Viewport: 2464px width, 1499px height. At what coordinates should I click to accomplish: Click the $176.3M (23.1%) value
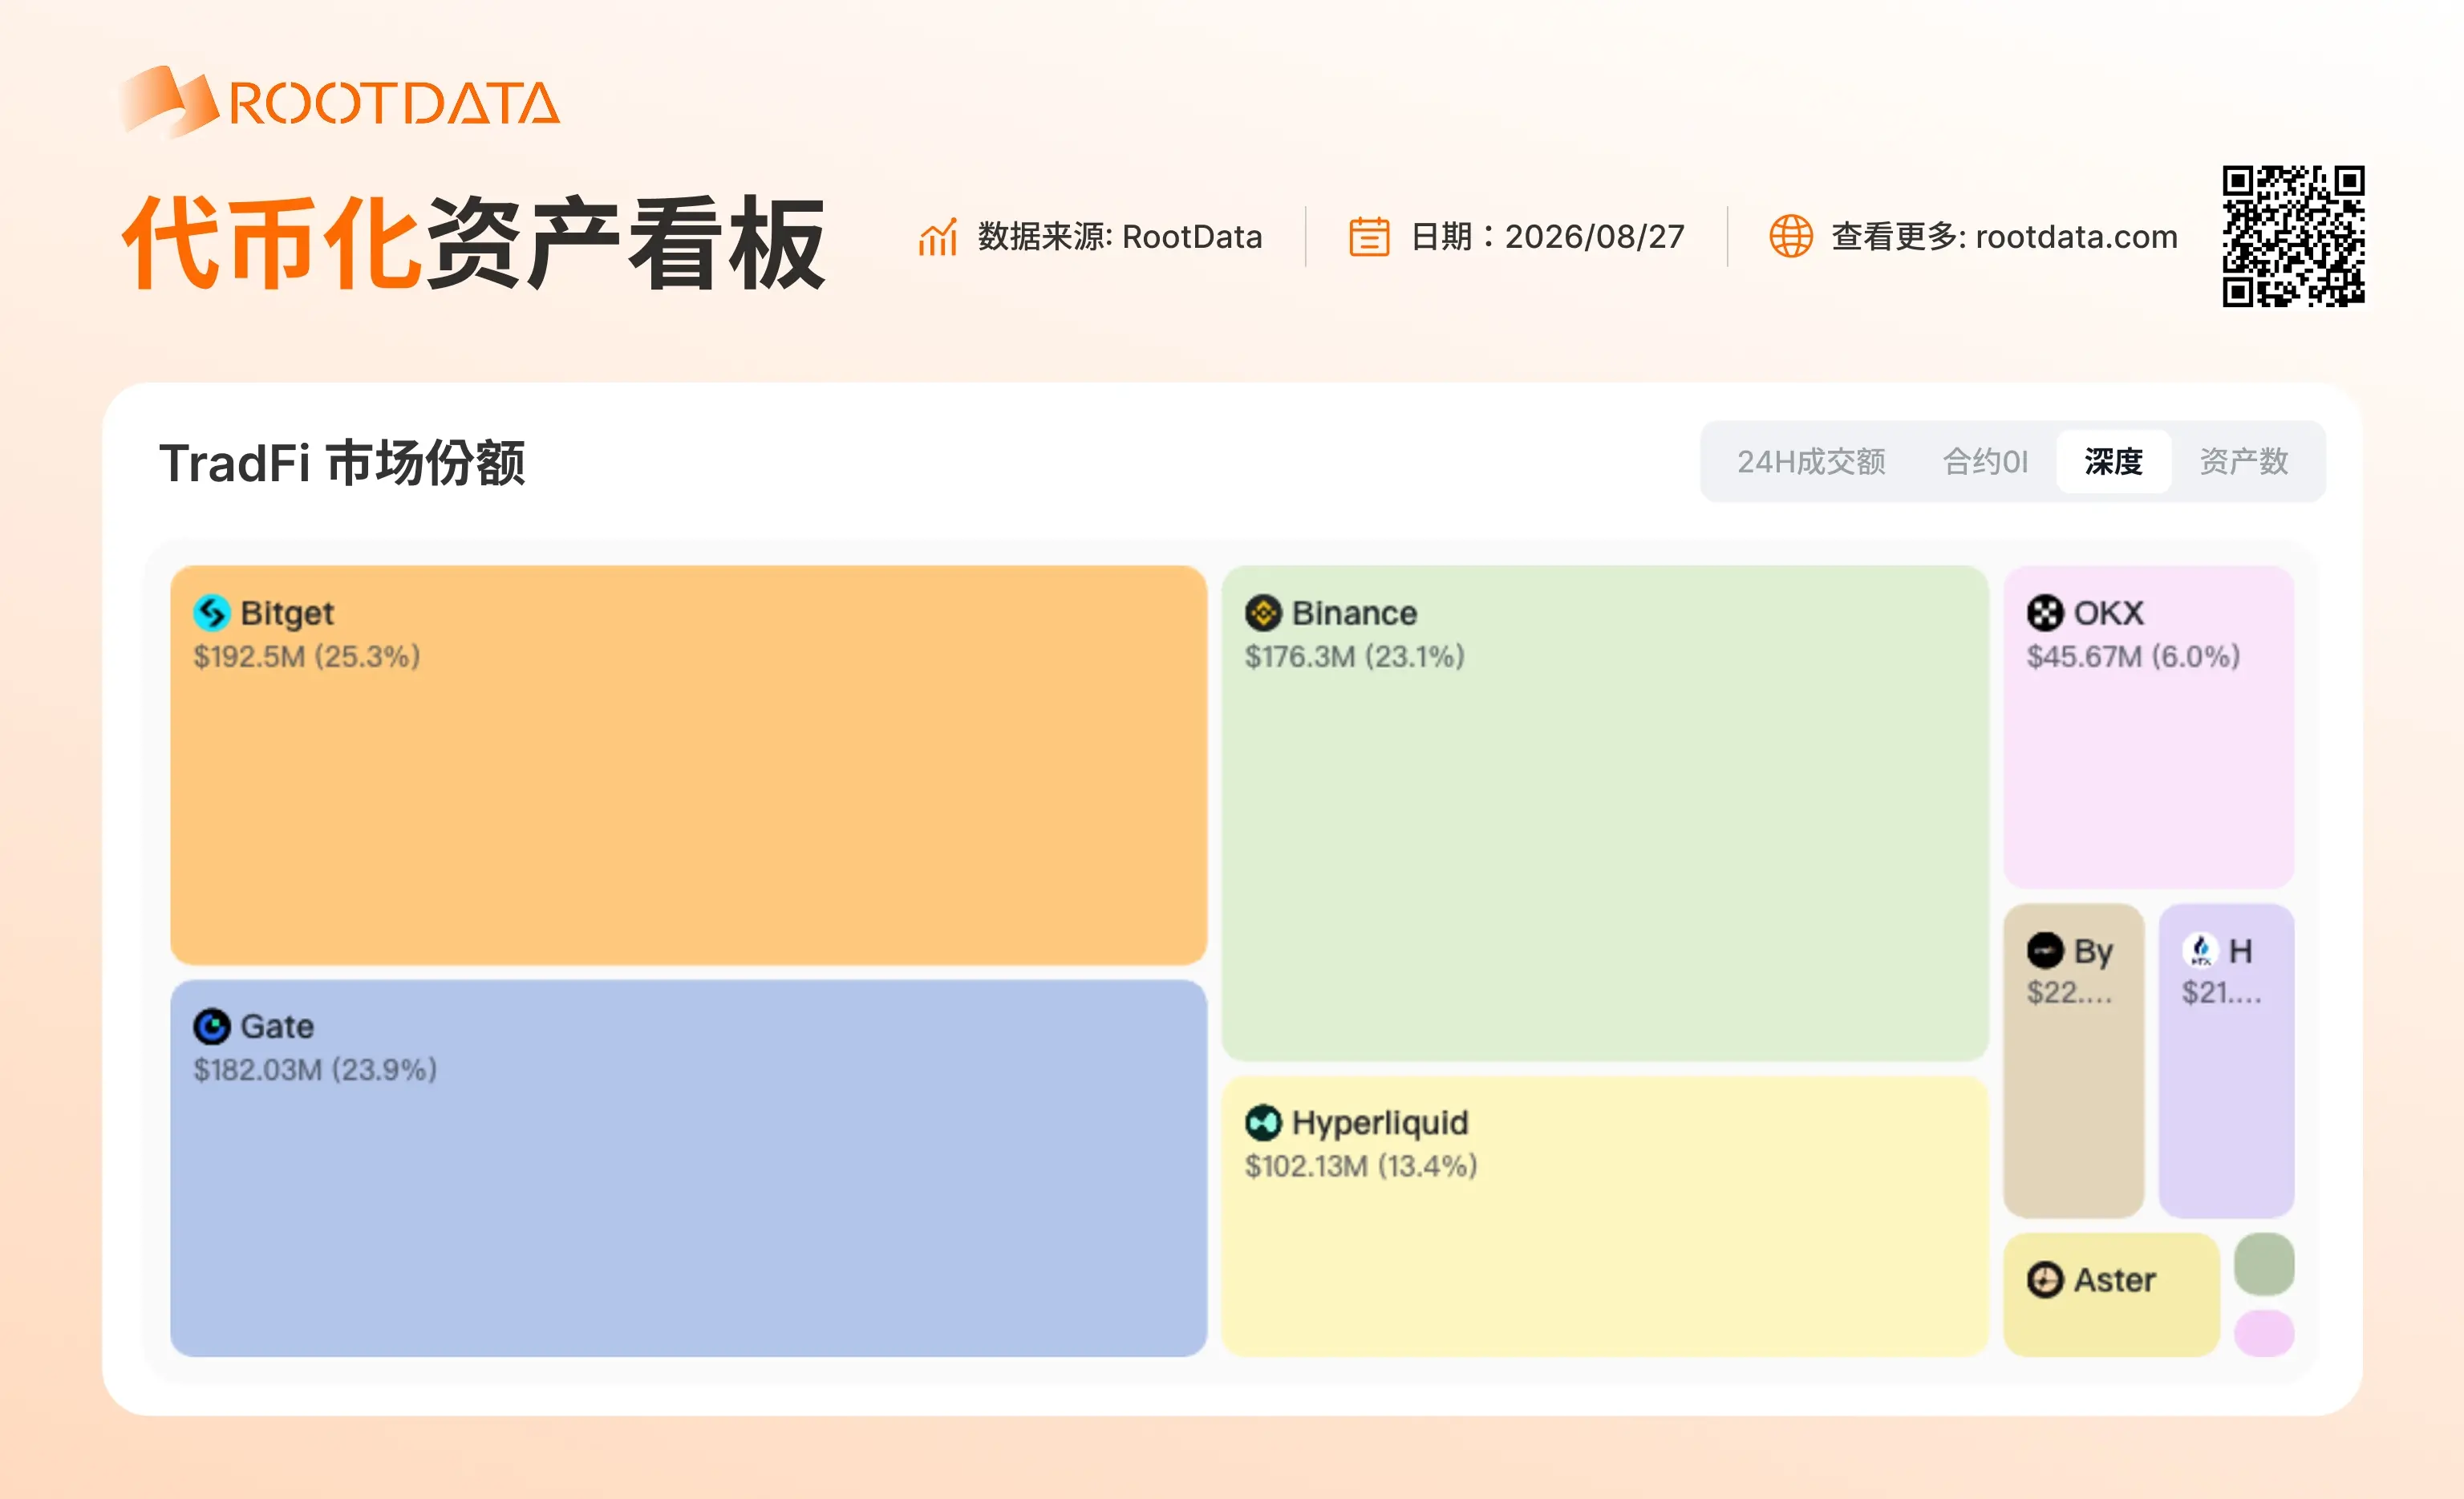pyautogui.click(x=1355, y=657)
